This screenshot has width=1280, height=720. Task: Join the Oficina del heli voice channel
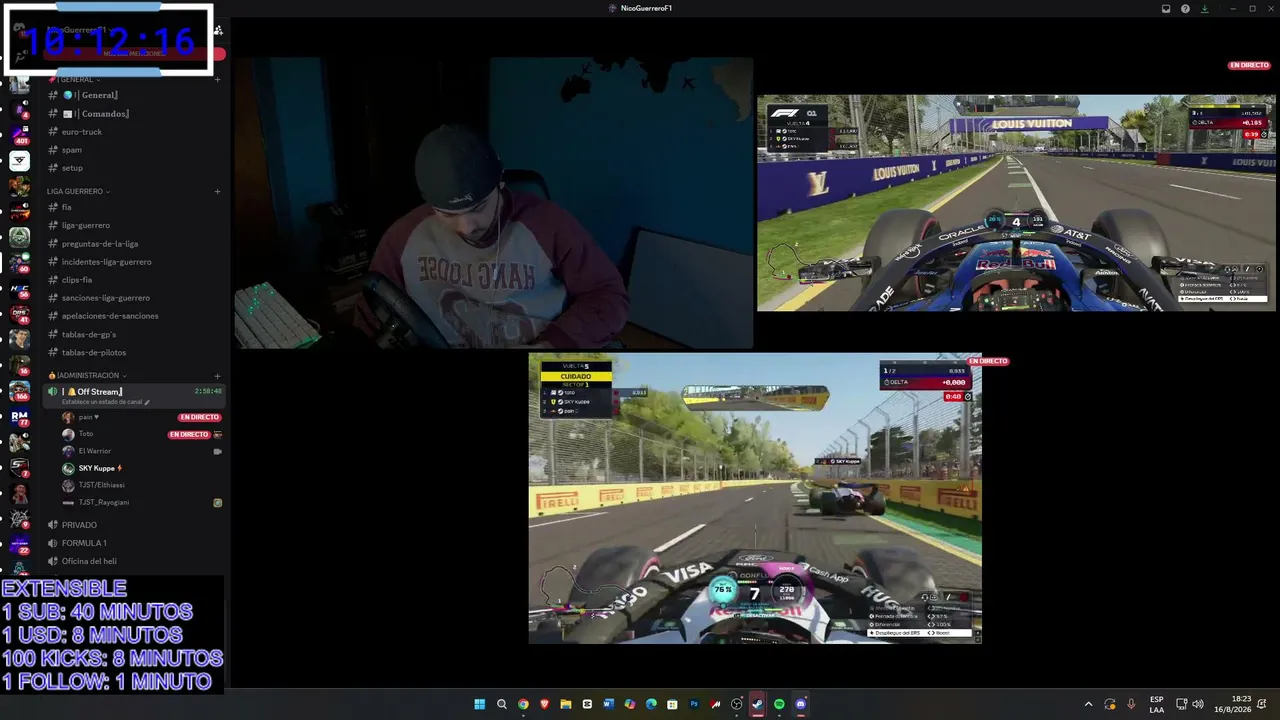click(x=134, y=561)
